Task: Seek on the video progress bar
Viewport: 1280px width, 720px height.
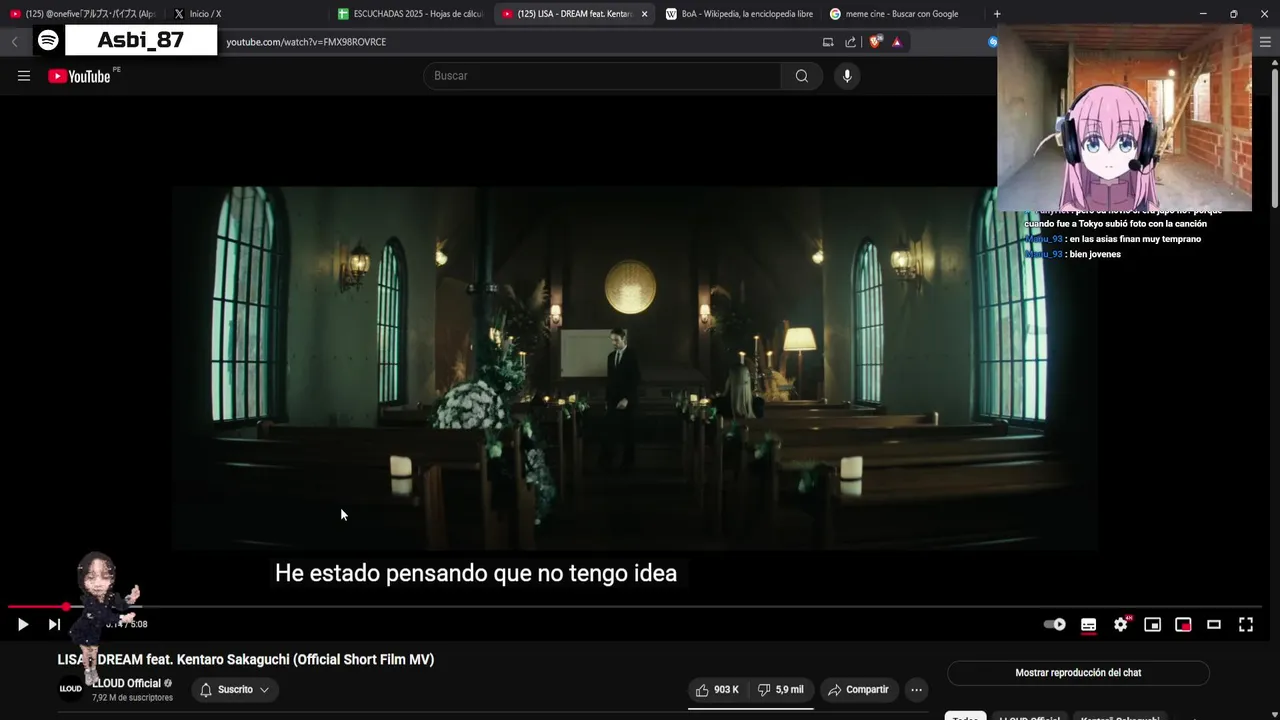Action: 635,606
